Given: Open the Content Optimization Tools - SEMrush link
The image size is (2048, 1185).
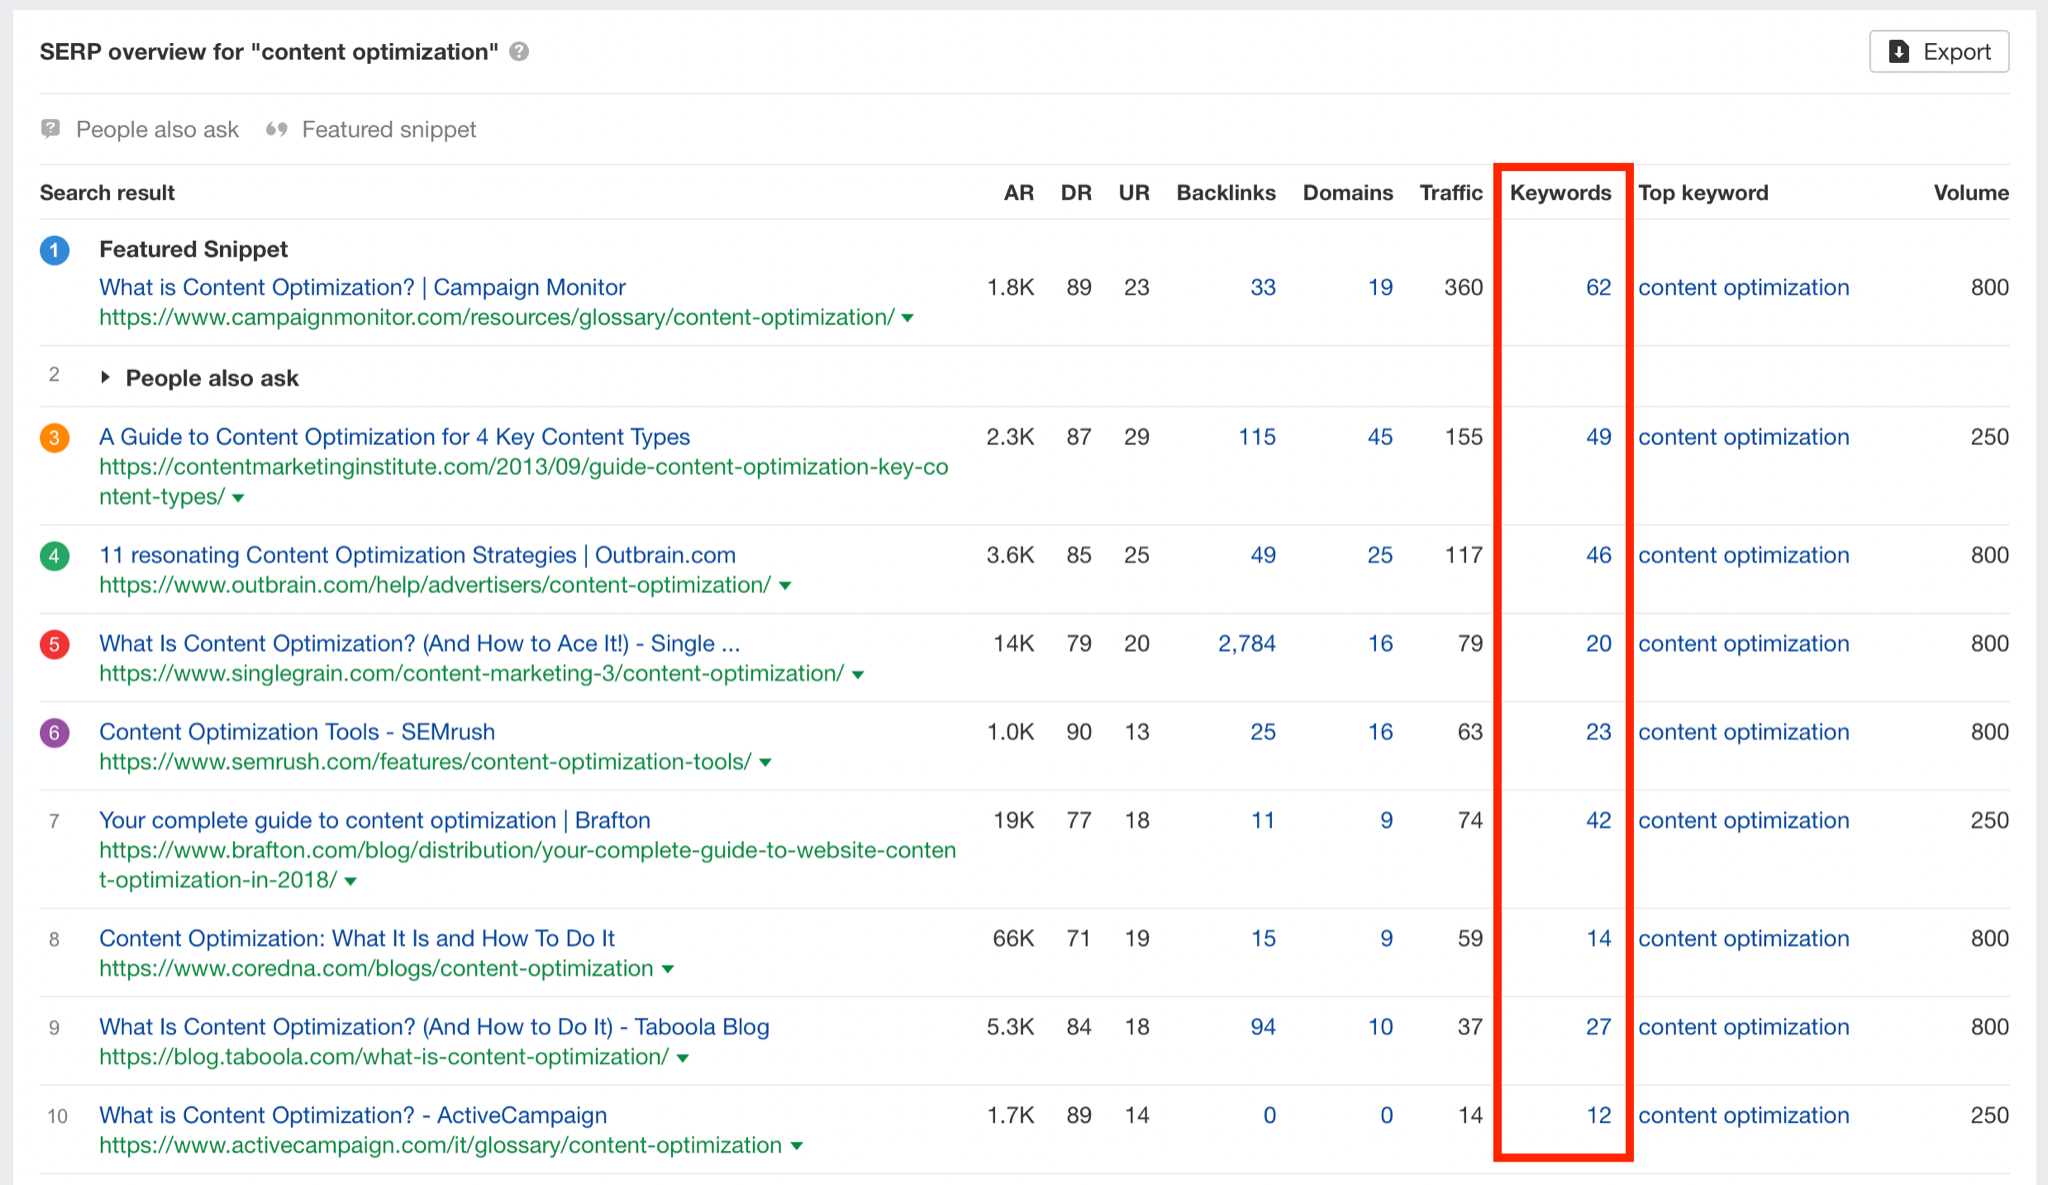Looking at the screenshot, I should tap(297, 732).
